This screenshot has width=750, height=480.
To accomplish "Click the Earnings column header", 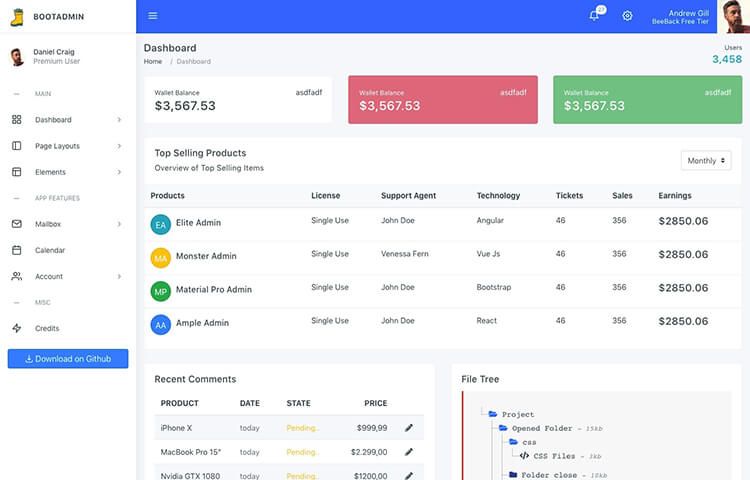I will pyautogui.click(x=675, y=196).
